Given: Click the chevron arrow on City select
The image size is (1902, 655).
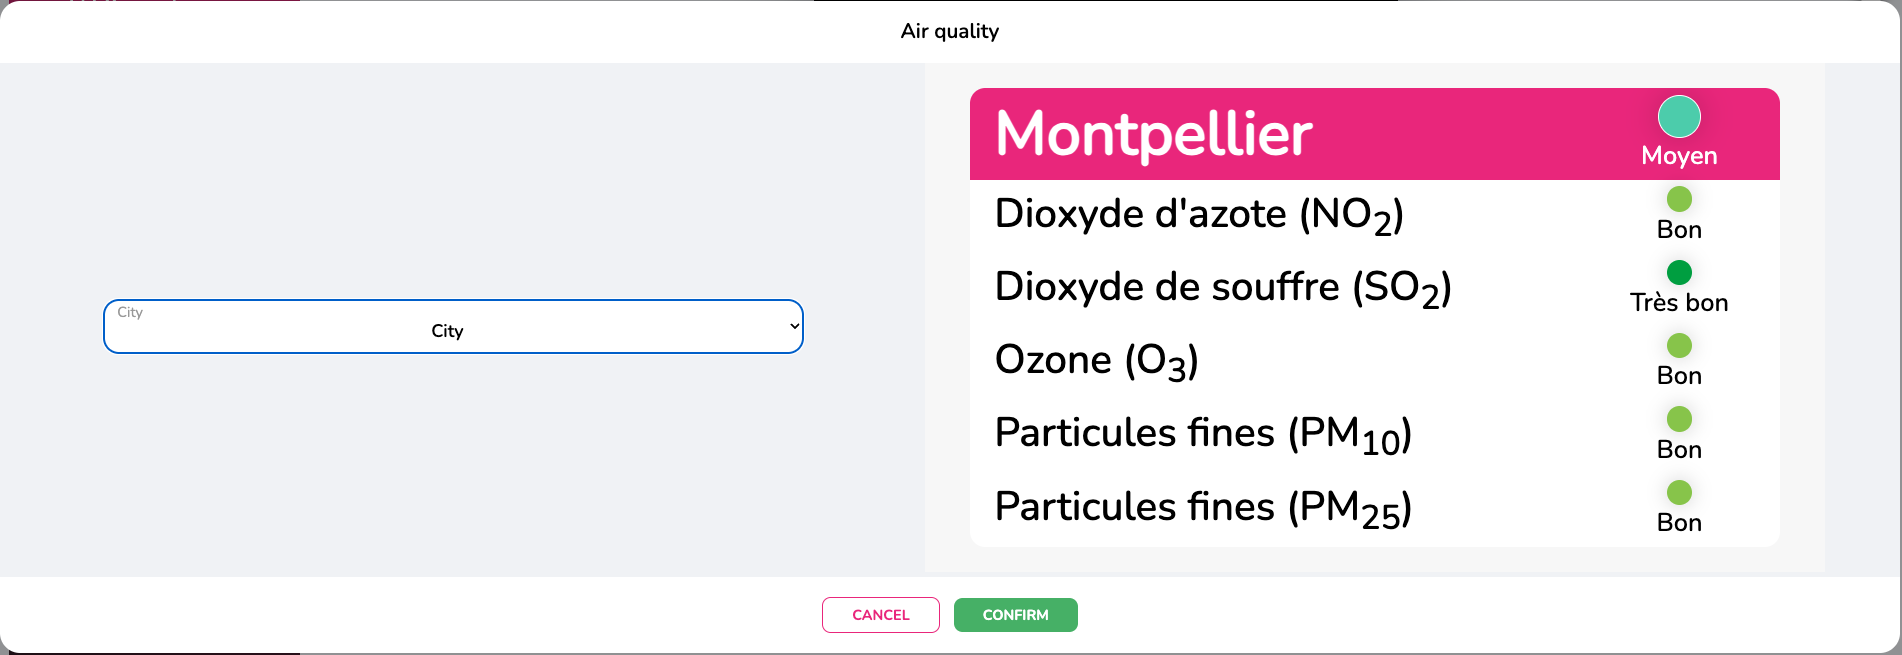Looking at the screenshot, I should pyautogui.click(x=794, y=326).
